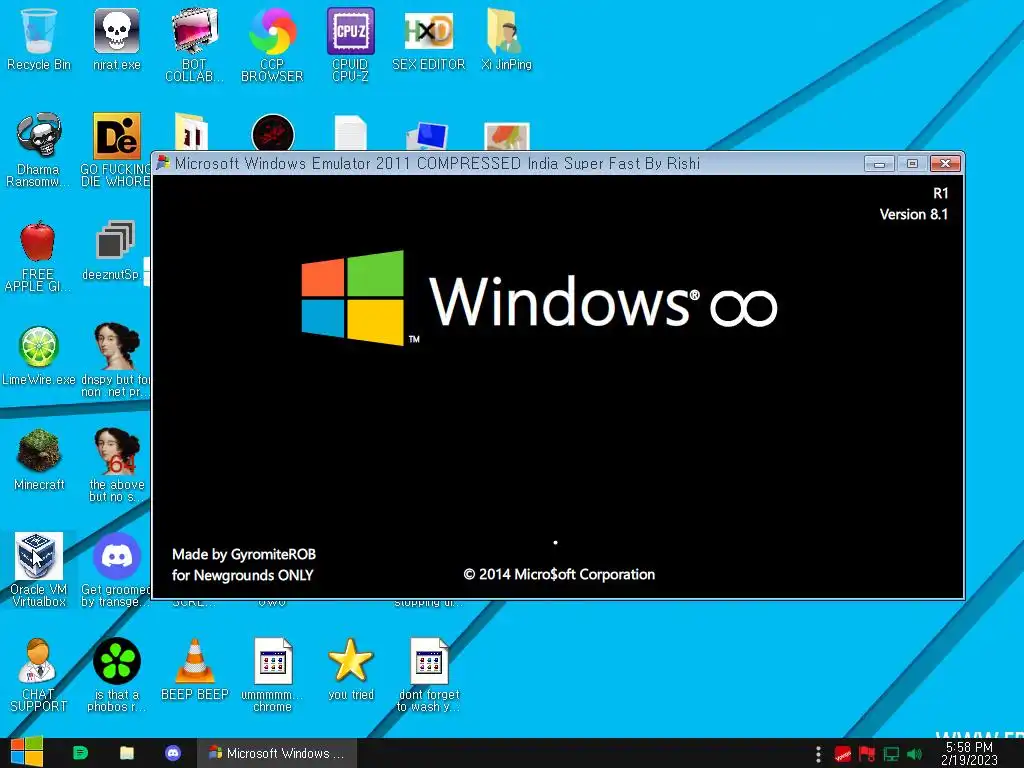Show hidden tray icons via three dots

(x=818, y=754)
